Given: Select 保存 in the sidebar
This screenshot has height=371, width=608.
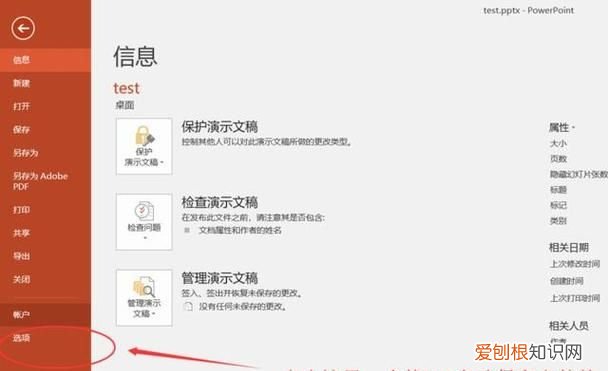Looking at the screenshot, I should (45, 130).
